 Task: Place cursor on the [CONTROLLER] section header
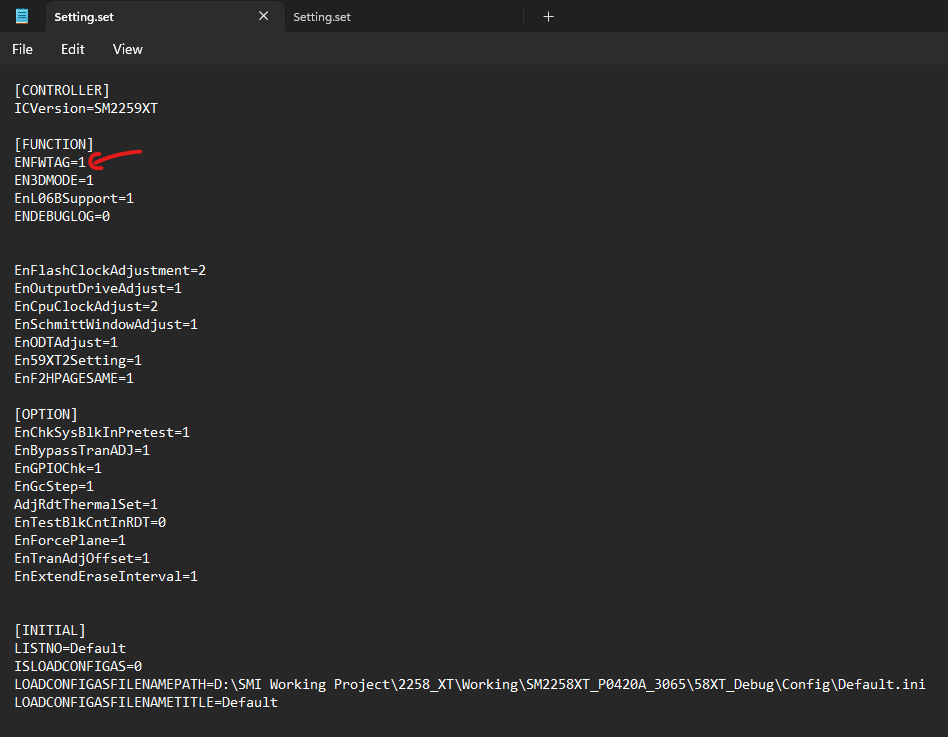pyautogui.click(x=62, y=90)
